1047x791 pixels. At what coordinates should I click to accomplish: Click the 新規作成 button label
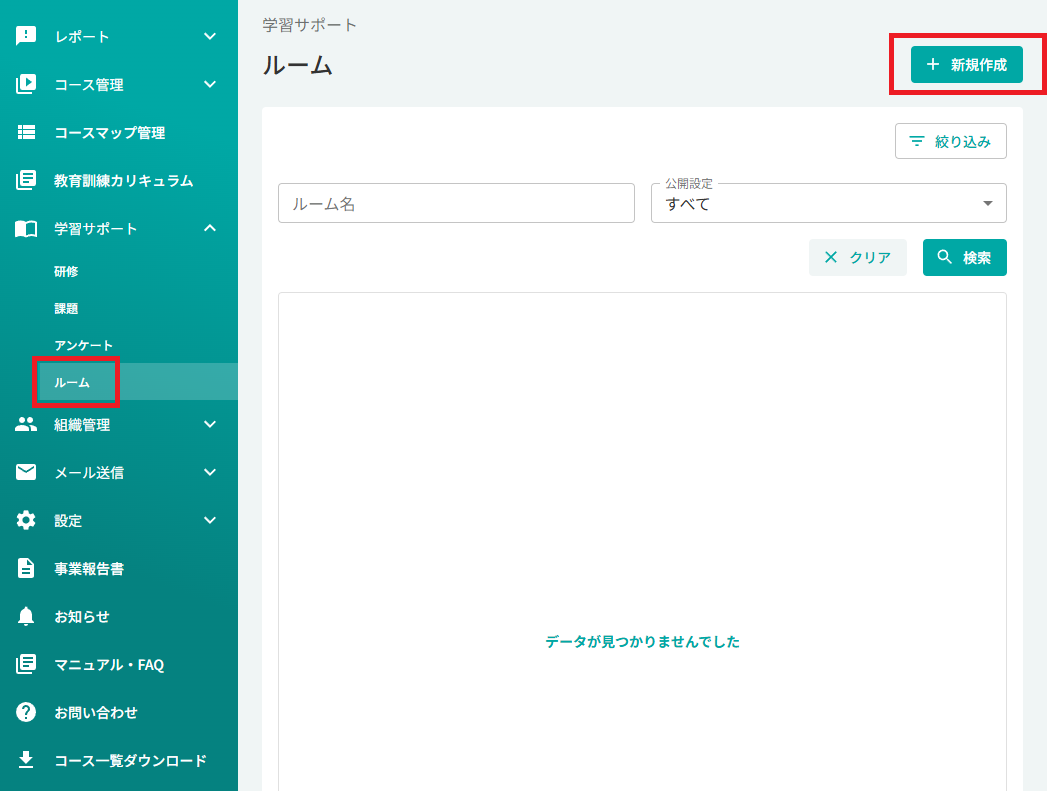click(978, 65)
